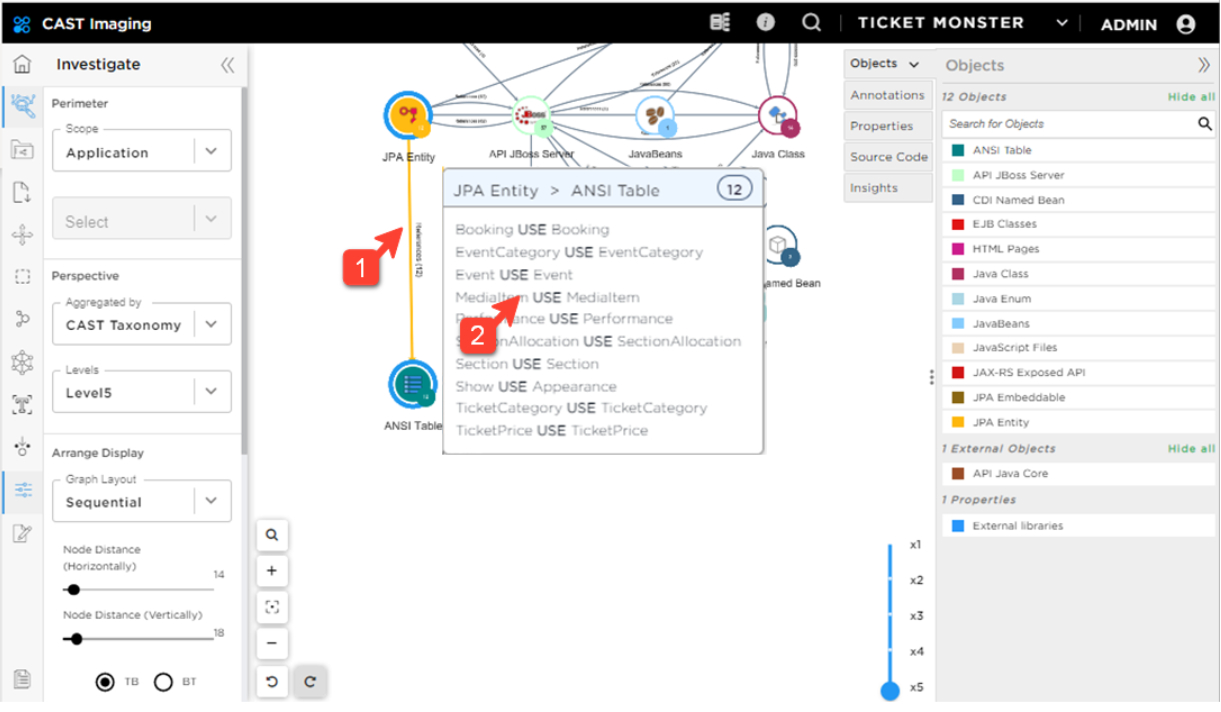Viewport: 1221px width, 712px height.
Task: Select the JPA Entity node
Action: coord(409,115)
